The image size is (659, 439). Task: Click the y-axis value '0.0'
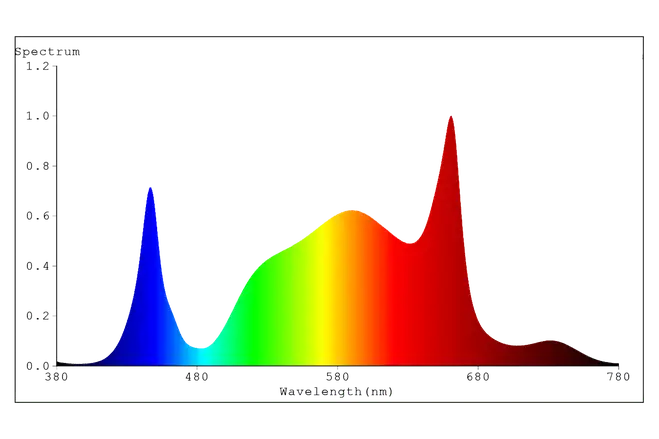point(38,366)
